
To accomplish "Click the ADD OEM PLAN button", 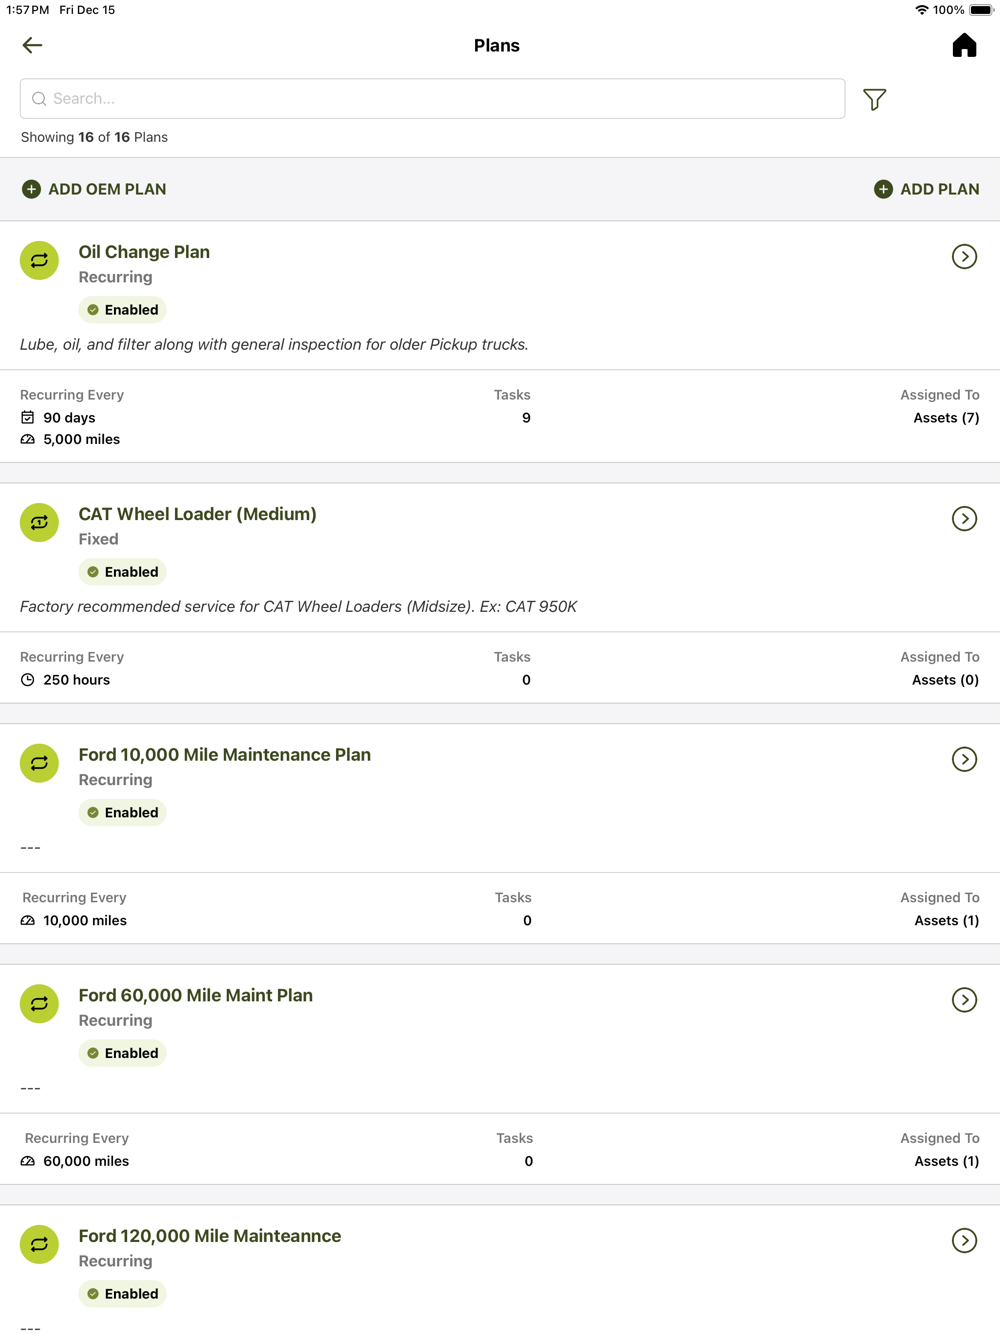I will (94, 189).
